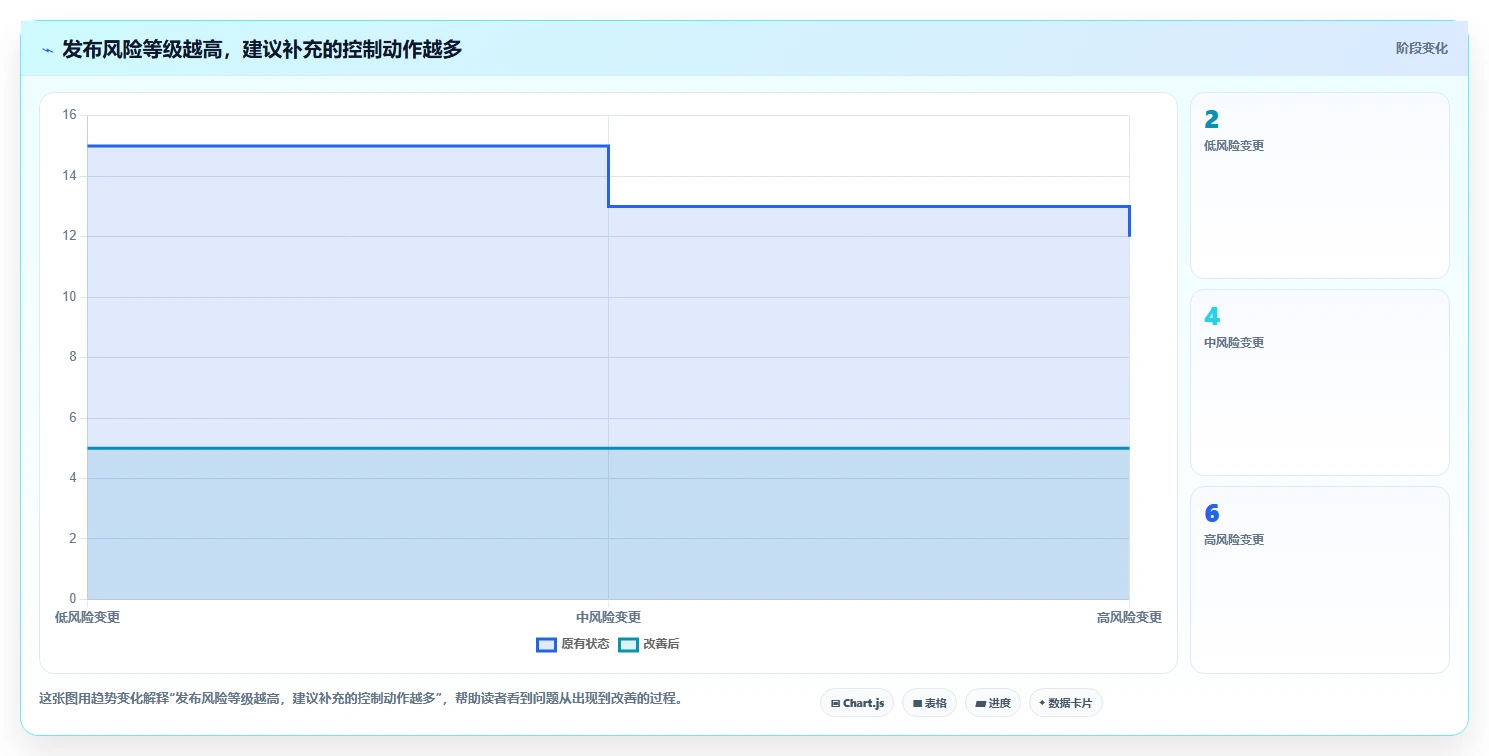Open the 中风险变更 card label

(x=1234, y=343)
